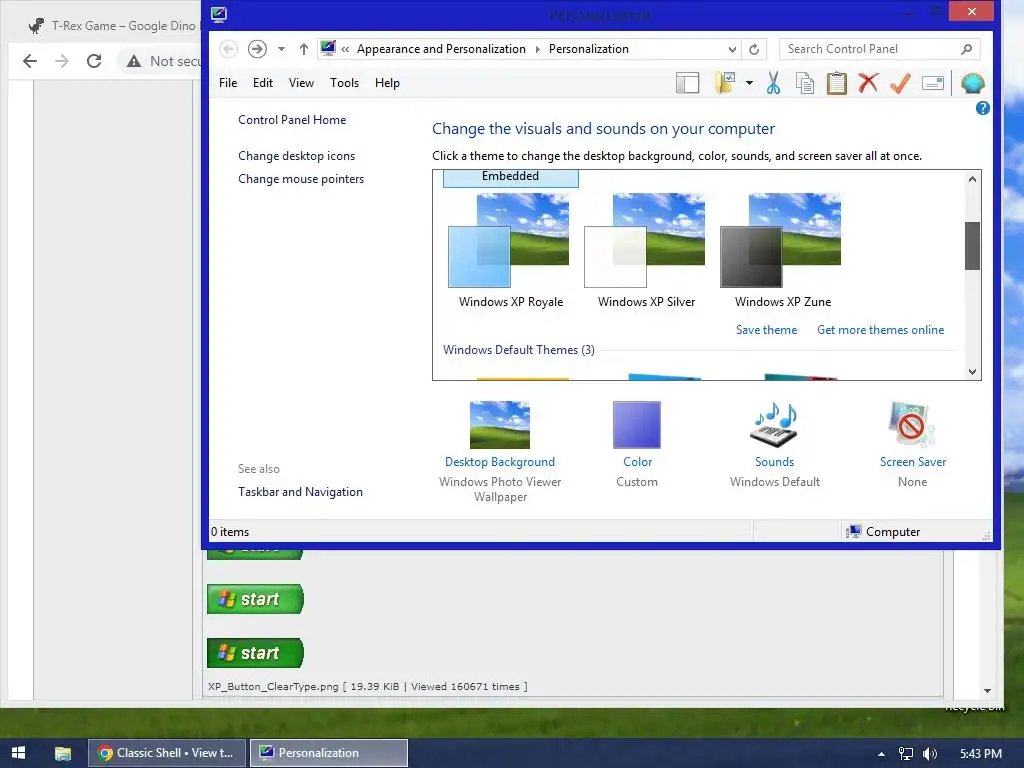
Task: Click the navigation pane toggle icon in toolbar
Action: [687, 83]
